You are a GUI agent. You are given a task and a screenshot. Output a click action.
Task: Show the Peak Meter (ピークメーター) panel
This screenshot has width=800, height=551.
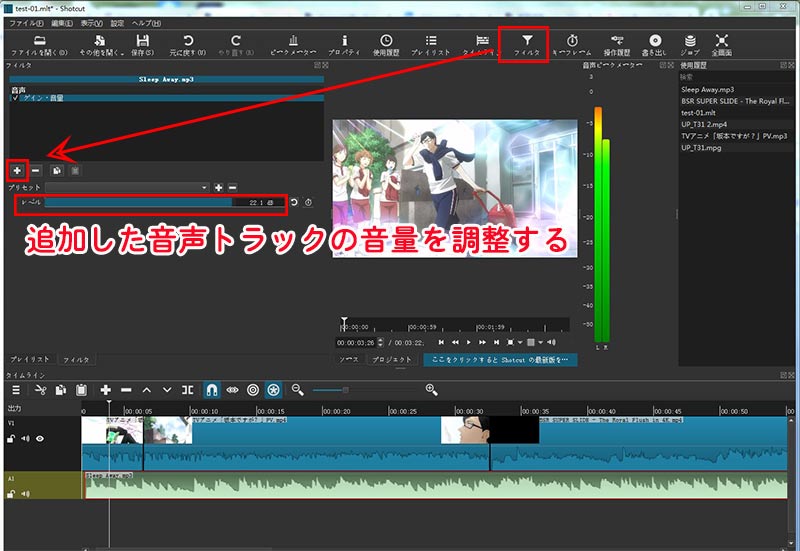click(x=293, y=45)
